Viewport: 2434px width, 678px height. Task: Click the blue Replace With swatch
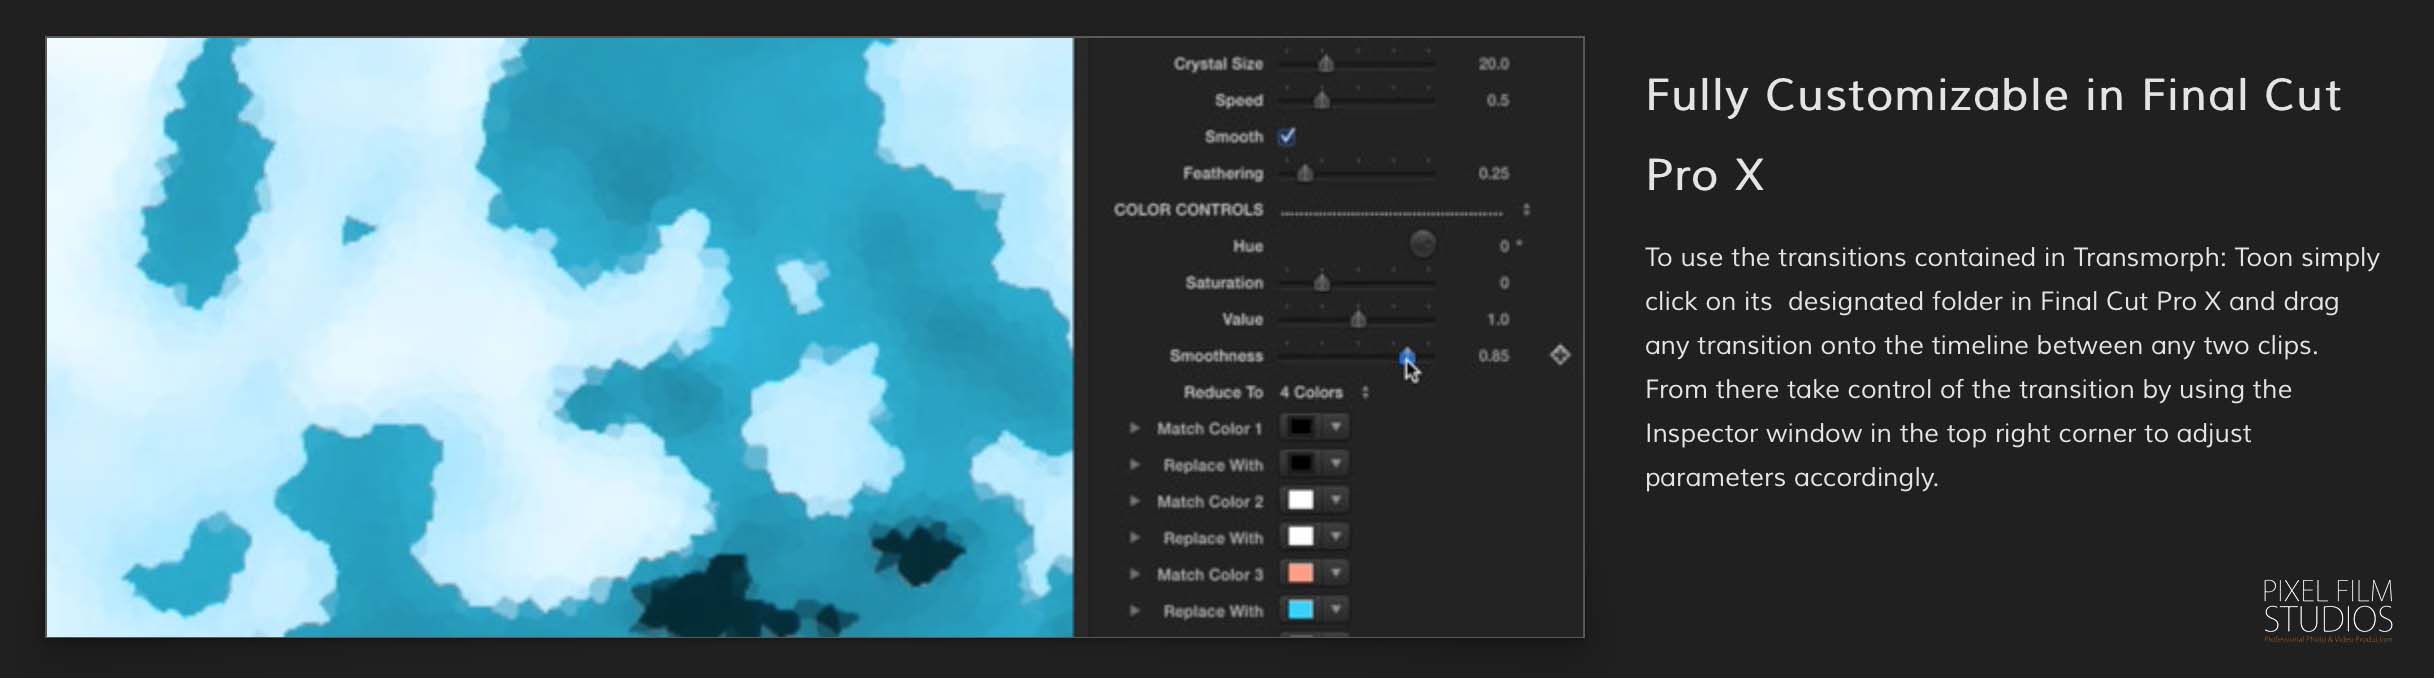[x=1300, y=610]
